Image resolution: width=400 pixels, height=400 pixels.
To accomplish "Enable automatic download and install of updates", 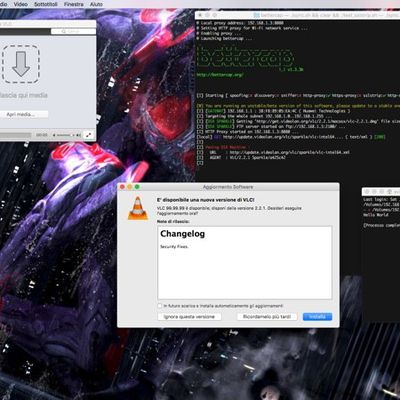I will (x=160, y=306).
